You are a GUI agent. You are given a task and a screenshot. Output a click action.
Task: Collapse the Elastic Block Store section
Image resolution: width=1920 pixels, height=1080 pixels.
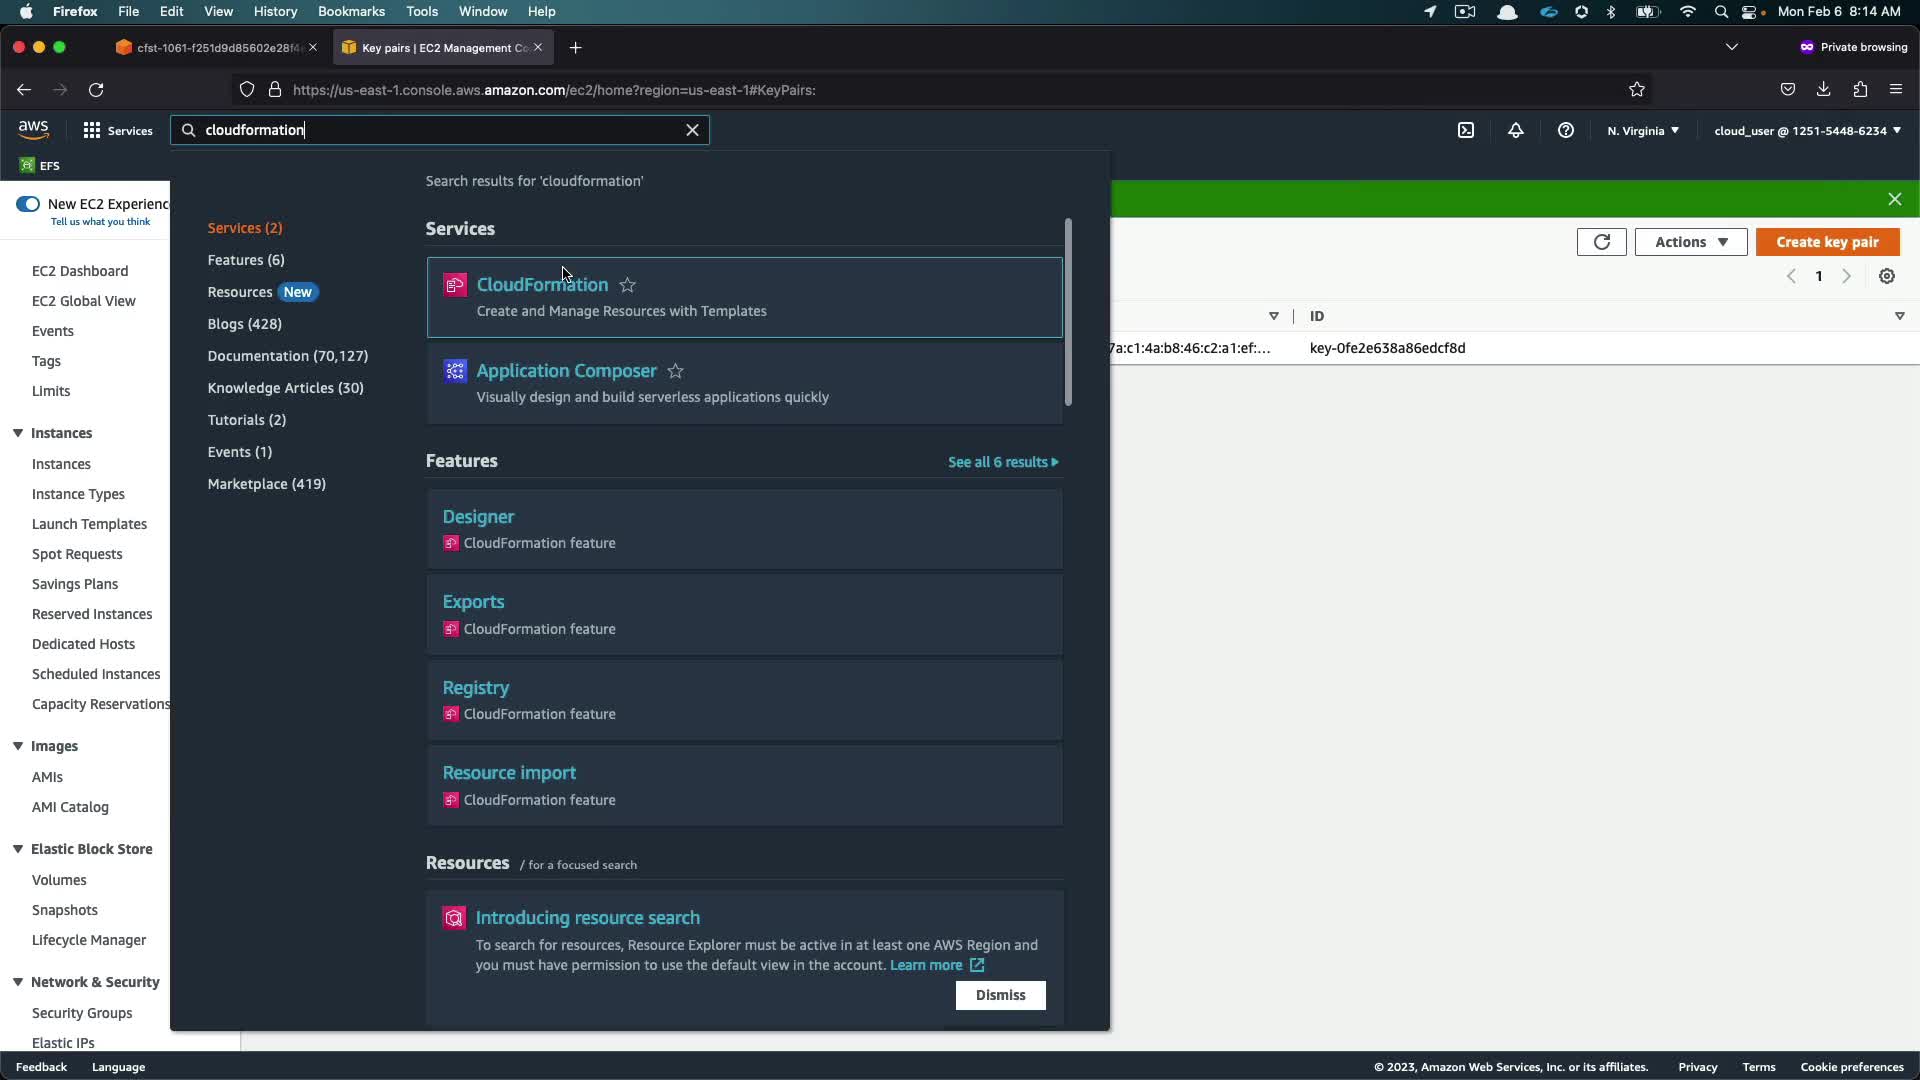18,849
